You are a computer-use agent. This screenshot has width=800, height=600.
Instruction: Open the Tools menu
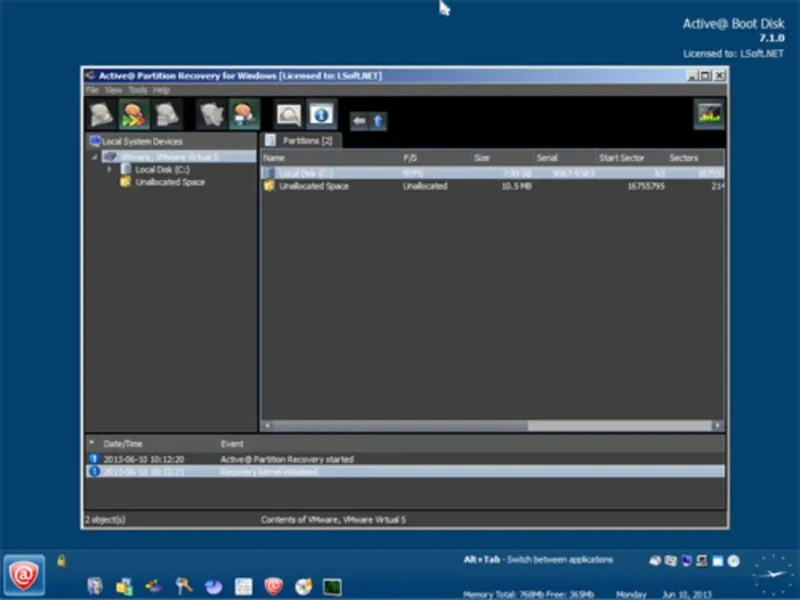click(137, 90)
